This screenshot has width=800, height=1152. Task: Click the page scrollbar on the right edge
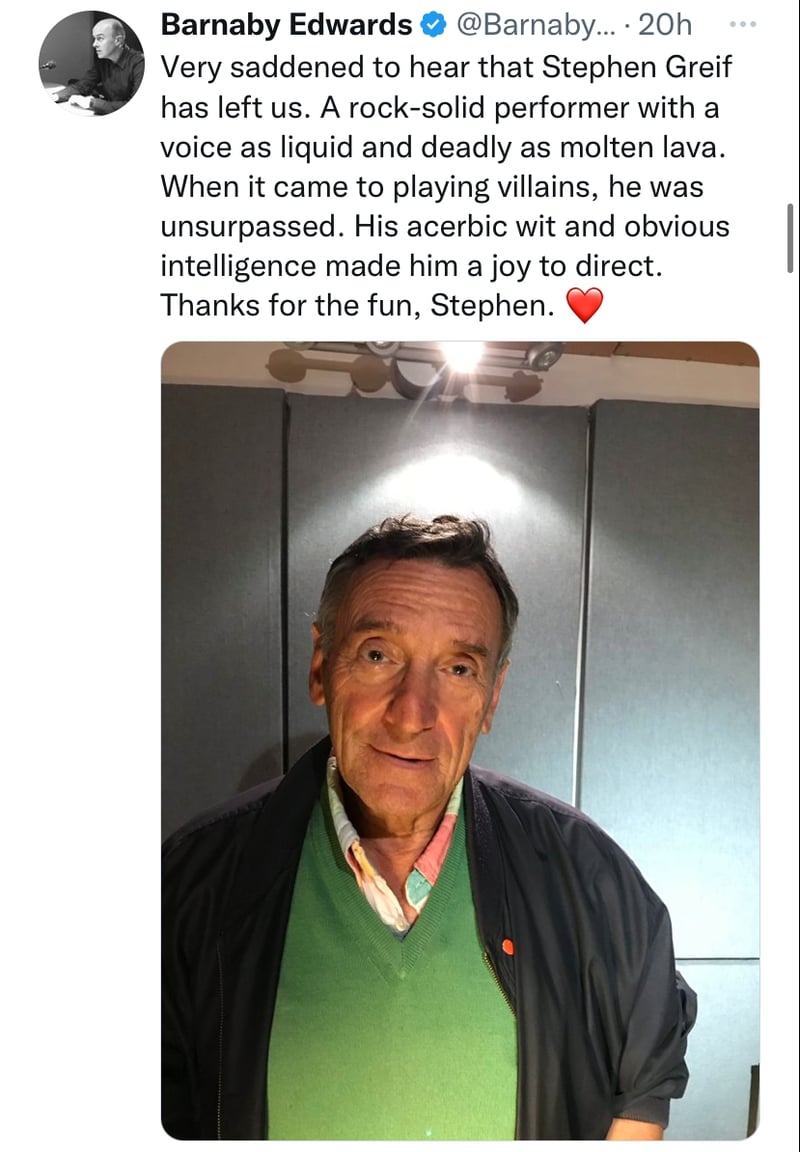click(790, 238)
